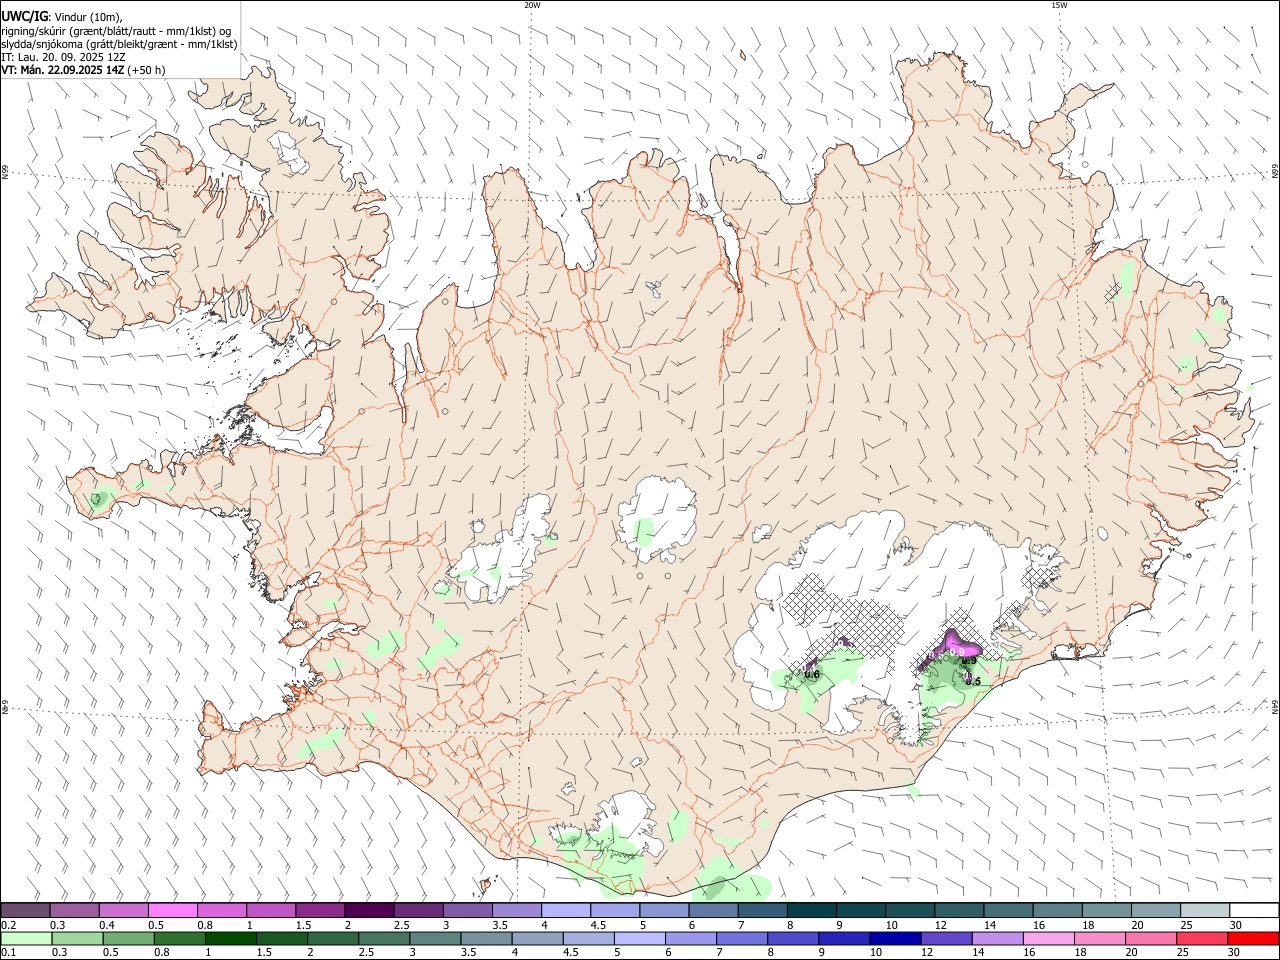Click the 'IT: Lau. 20. 09. 2025 12Z' line
Viewport: 1280px width, 960px height.
(62, 57)
